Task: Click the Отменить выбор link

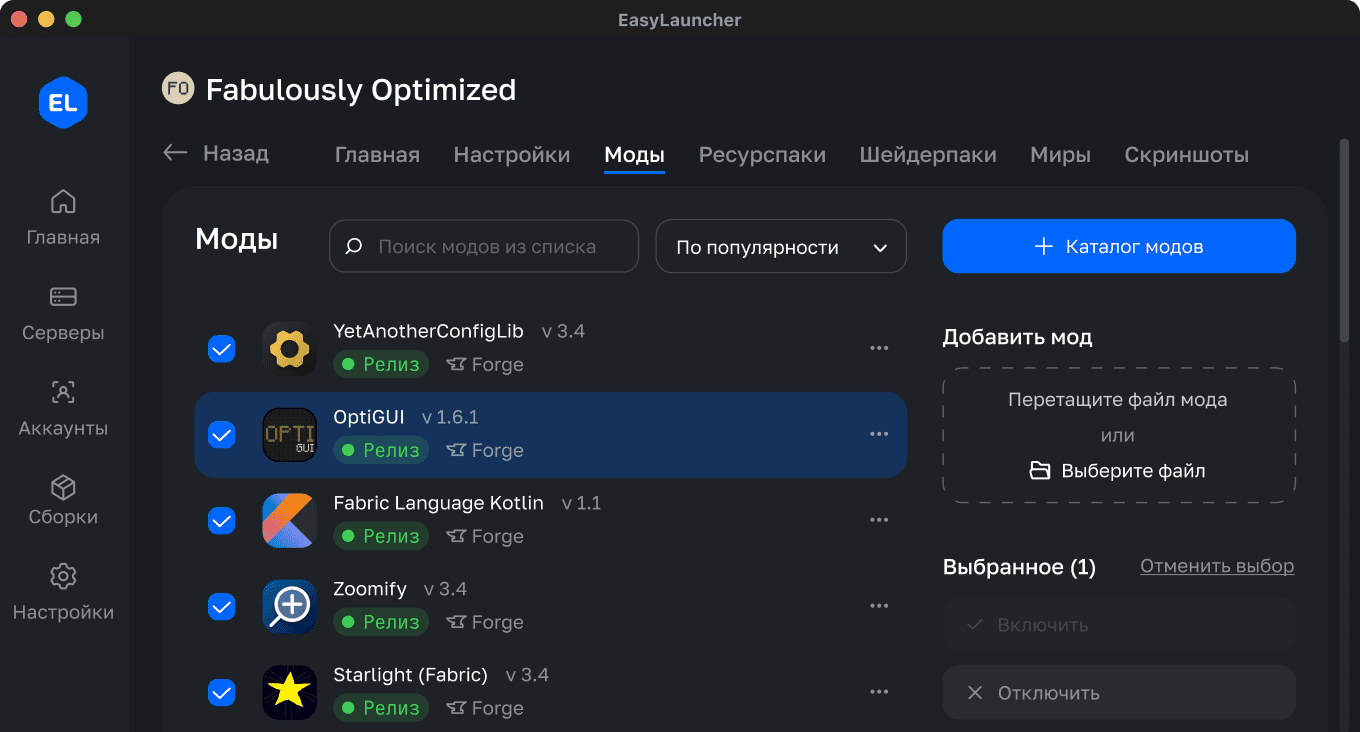Action: (1216, 566)
